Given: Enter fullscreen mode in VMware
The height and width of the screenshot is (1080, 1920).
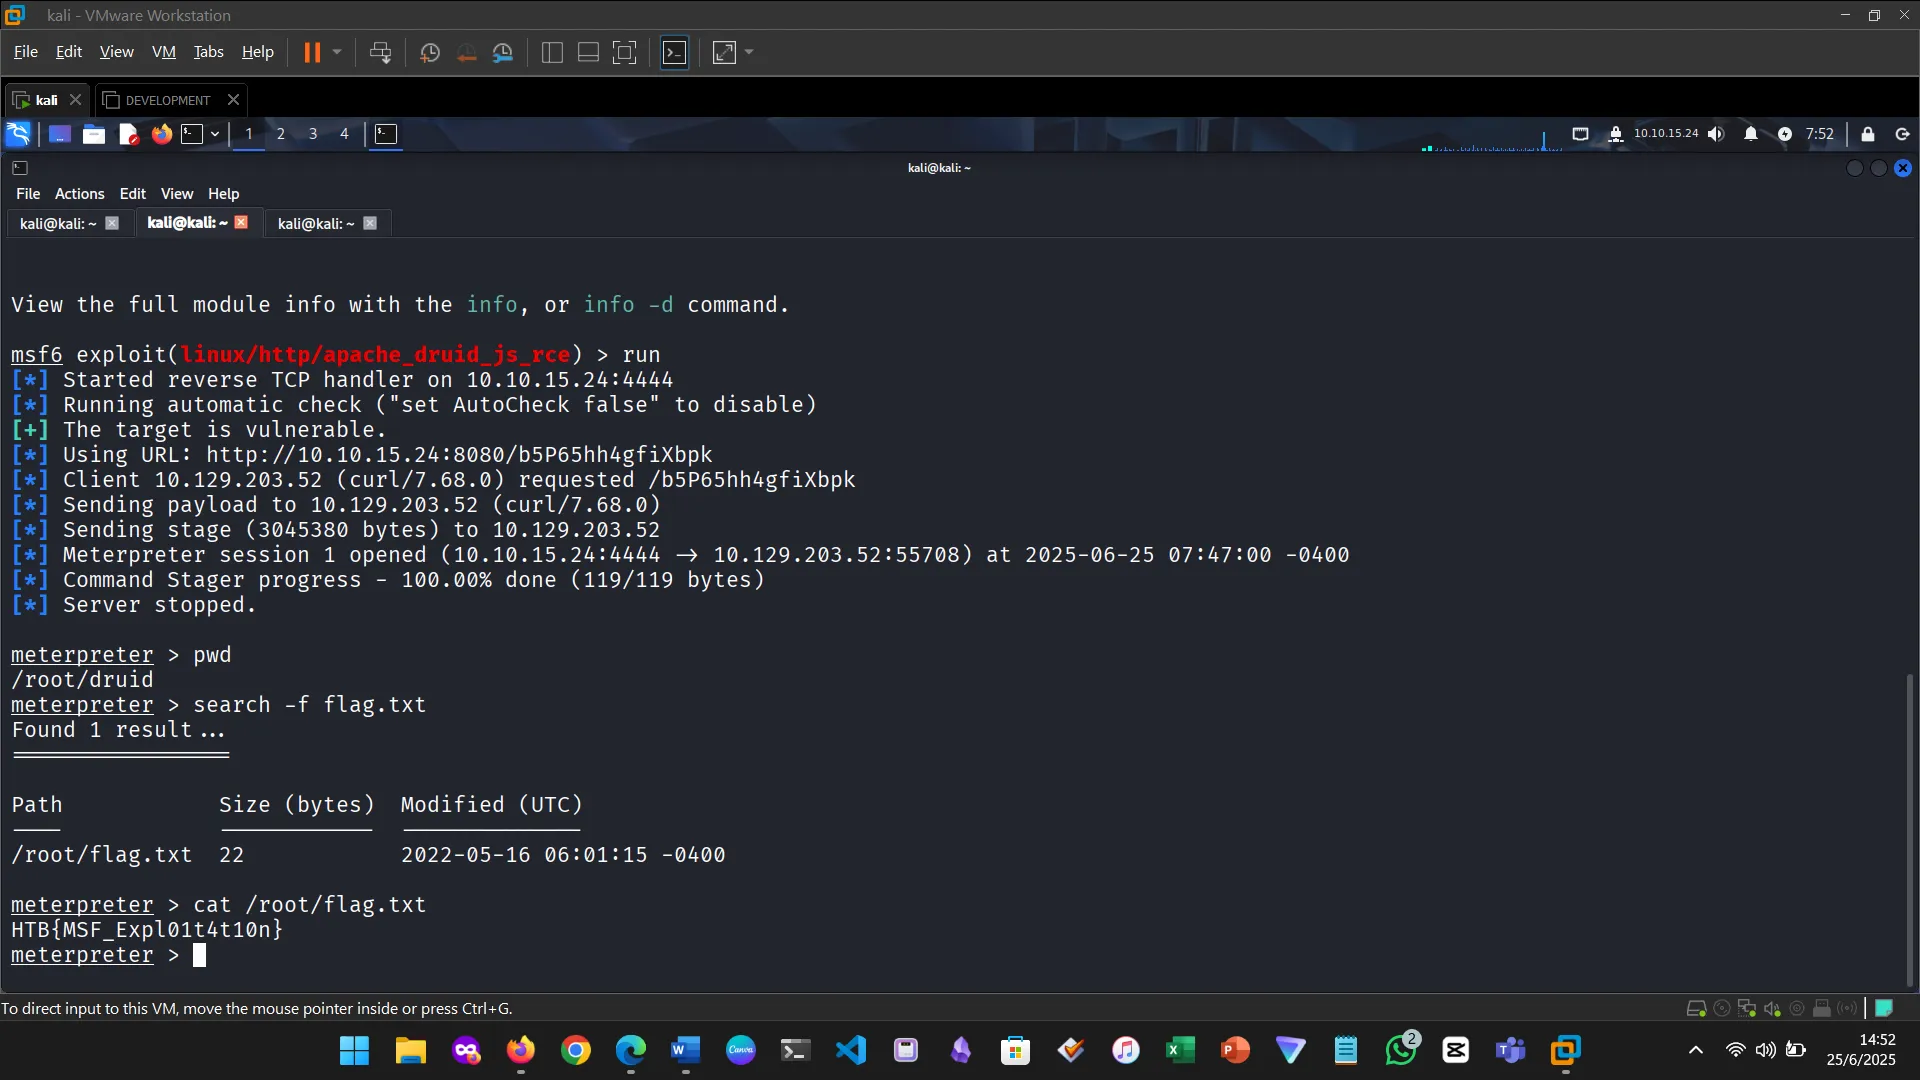Looking at the screenshot, I should click(626, 52).
